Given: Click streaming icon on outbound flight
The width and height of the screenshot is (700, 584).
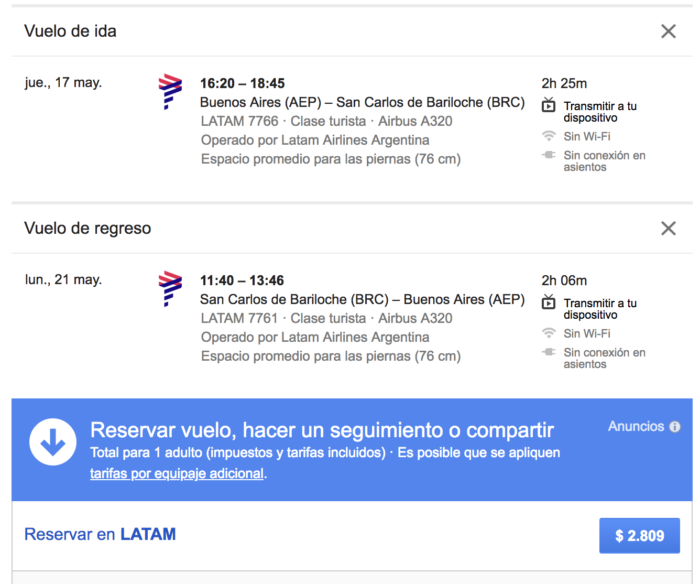Looking at the screenshot, I should 548,106.
